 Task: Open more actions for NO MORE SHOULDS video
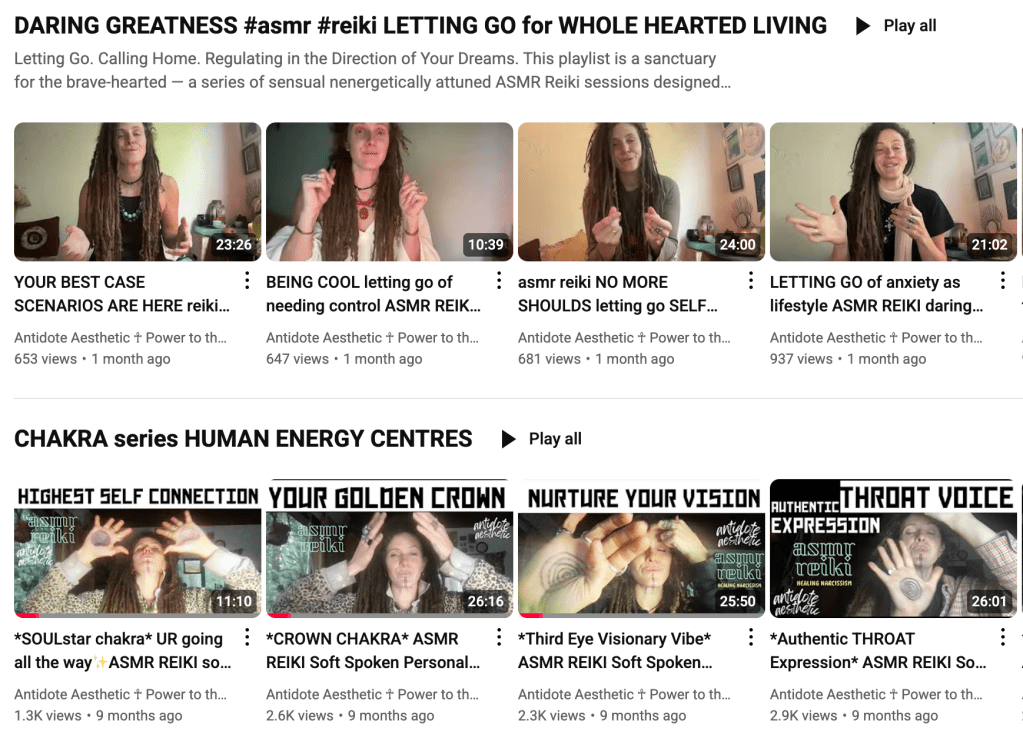(x=750, y=281)
